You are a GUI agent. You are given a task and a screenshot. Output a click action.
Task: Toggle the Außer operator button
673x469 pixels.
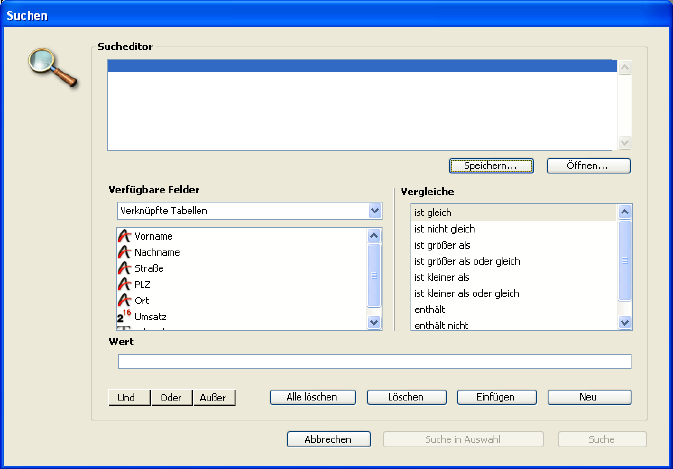[x=213, y=397]
